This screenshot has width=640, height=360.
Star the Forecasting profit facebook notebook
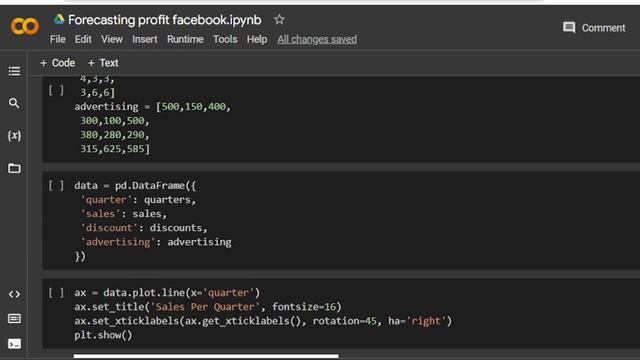(x=279, y=19)
